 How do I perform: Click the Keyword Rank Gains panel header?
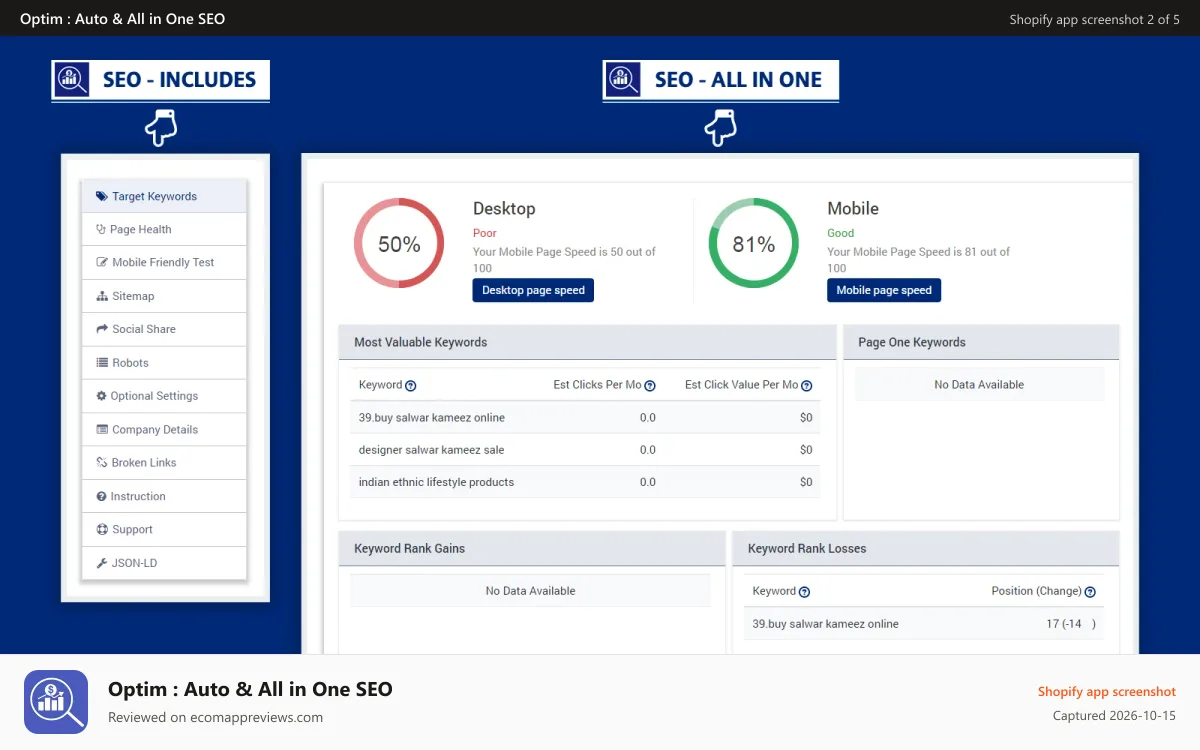pos(532,549)
